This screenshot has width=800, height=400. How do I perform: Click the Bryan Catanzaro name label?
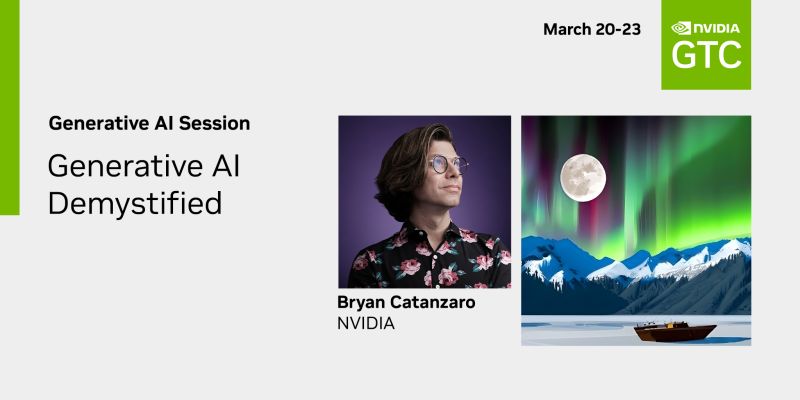(406, 302)
